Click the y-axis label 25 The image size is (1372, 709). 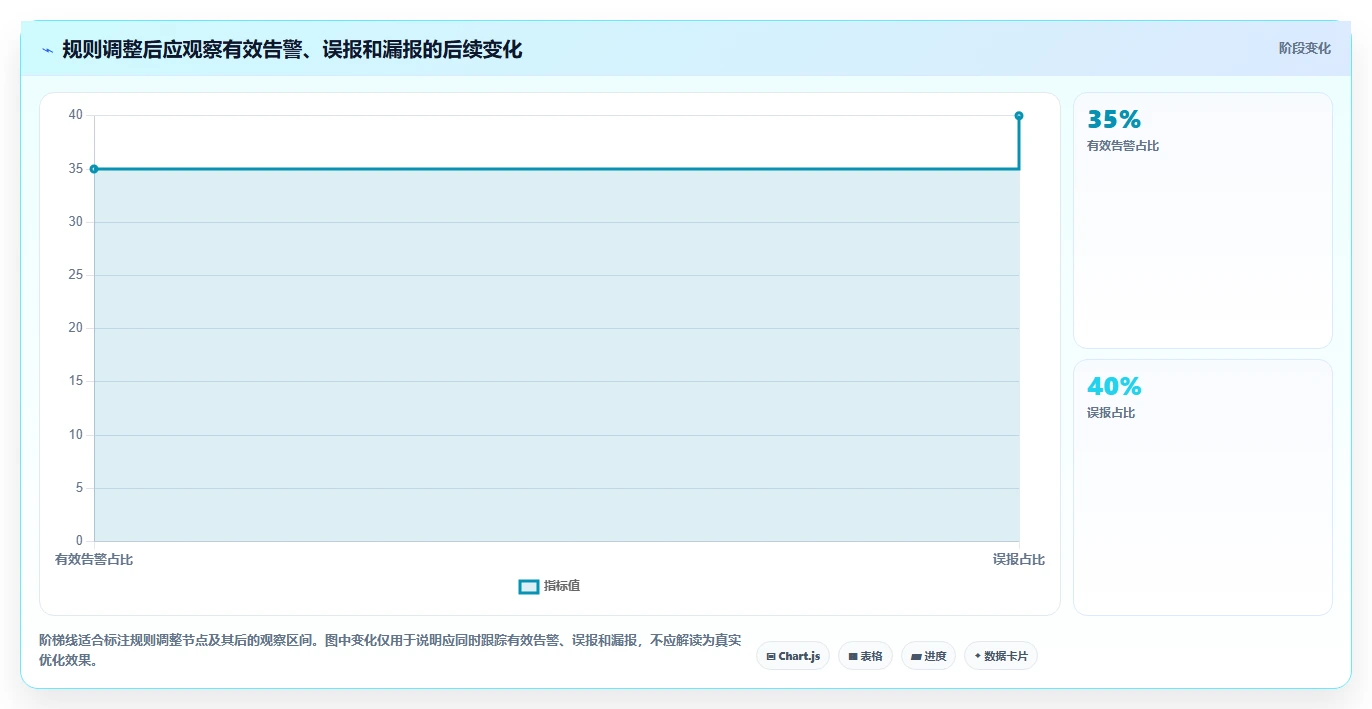click(76, 275)
